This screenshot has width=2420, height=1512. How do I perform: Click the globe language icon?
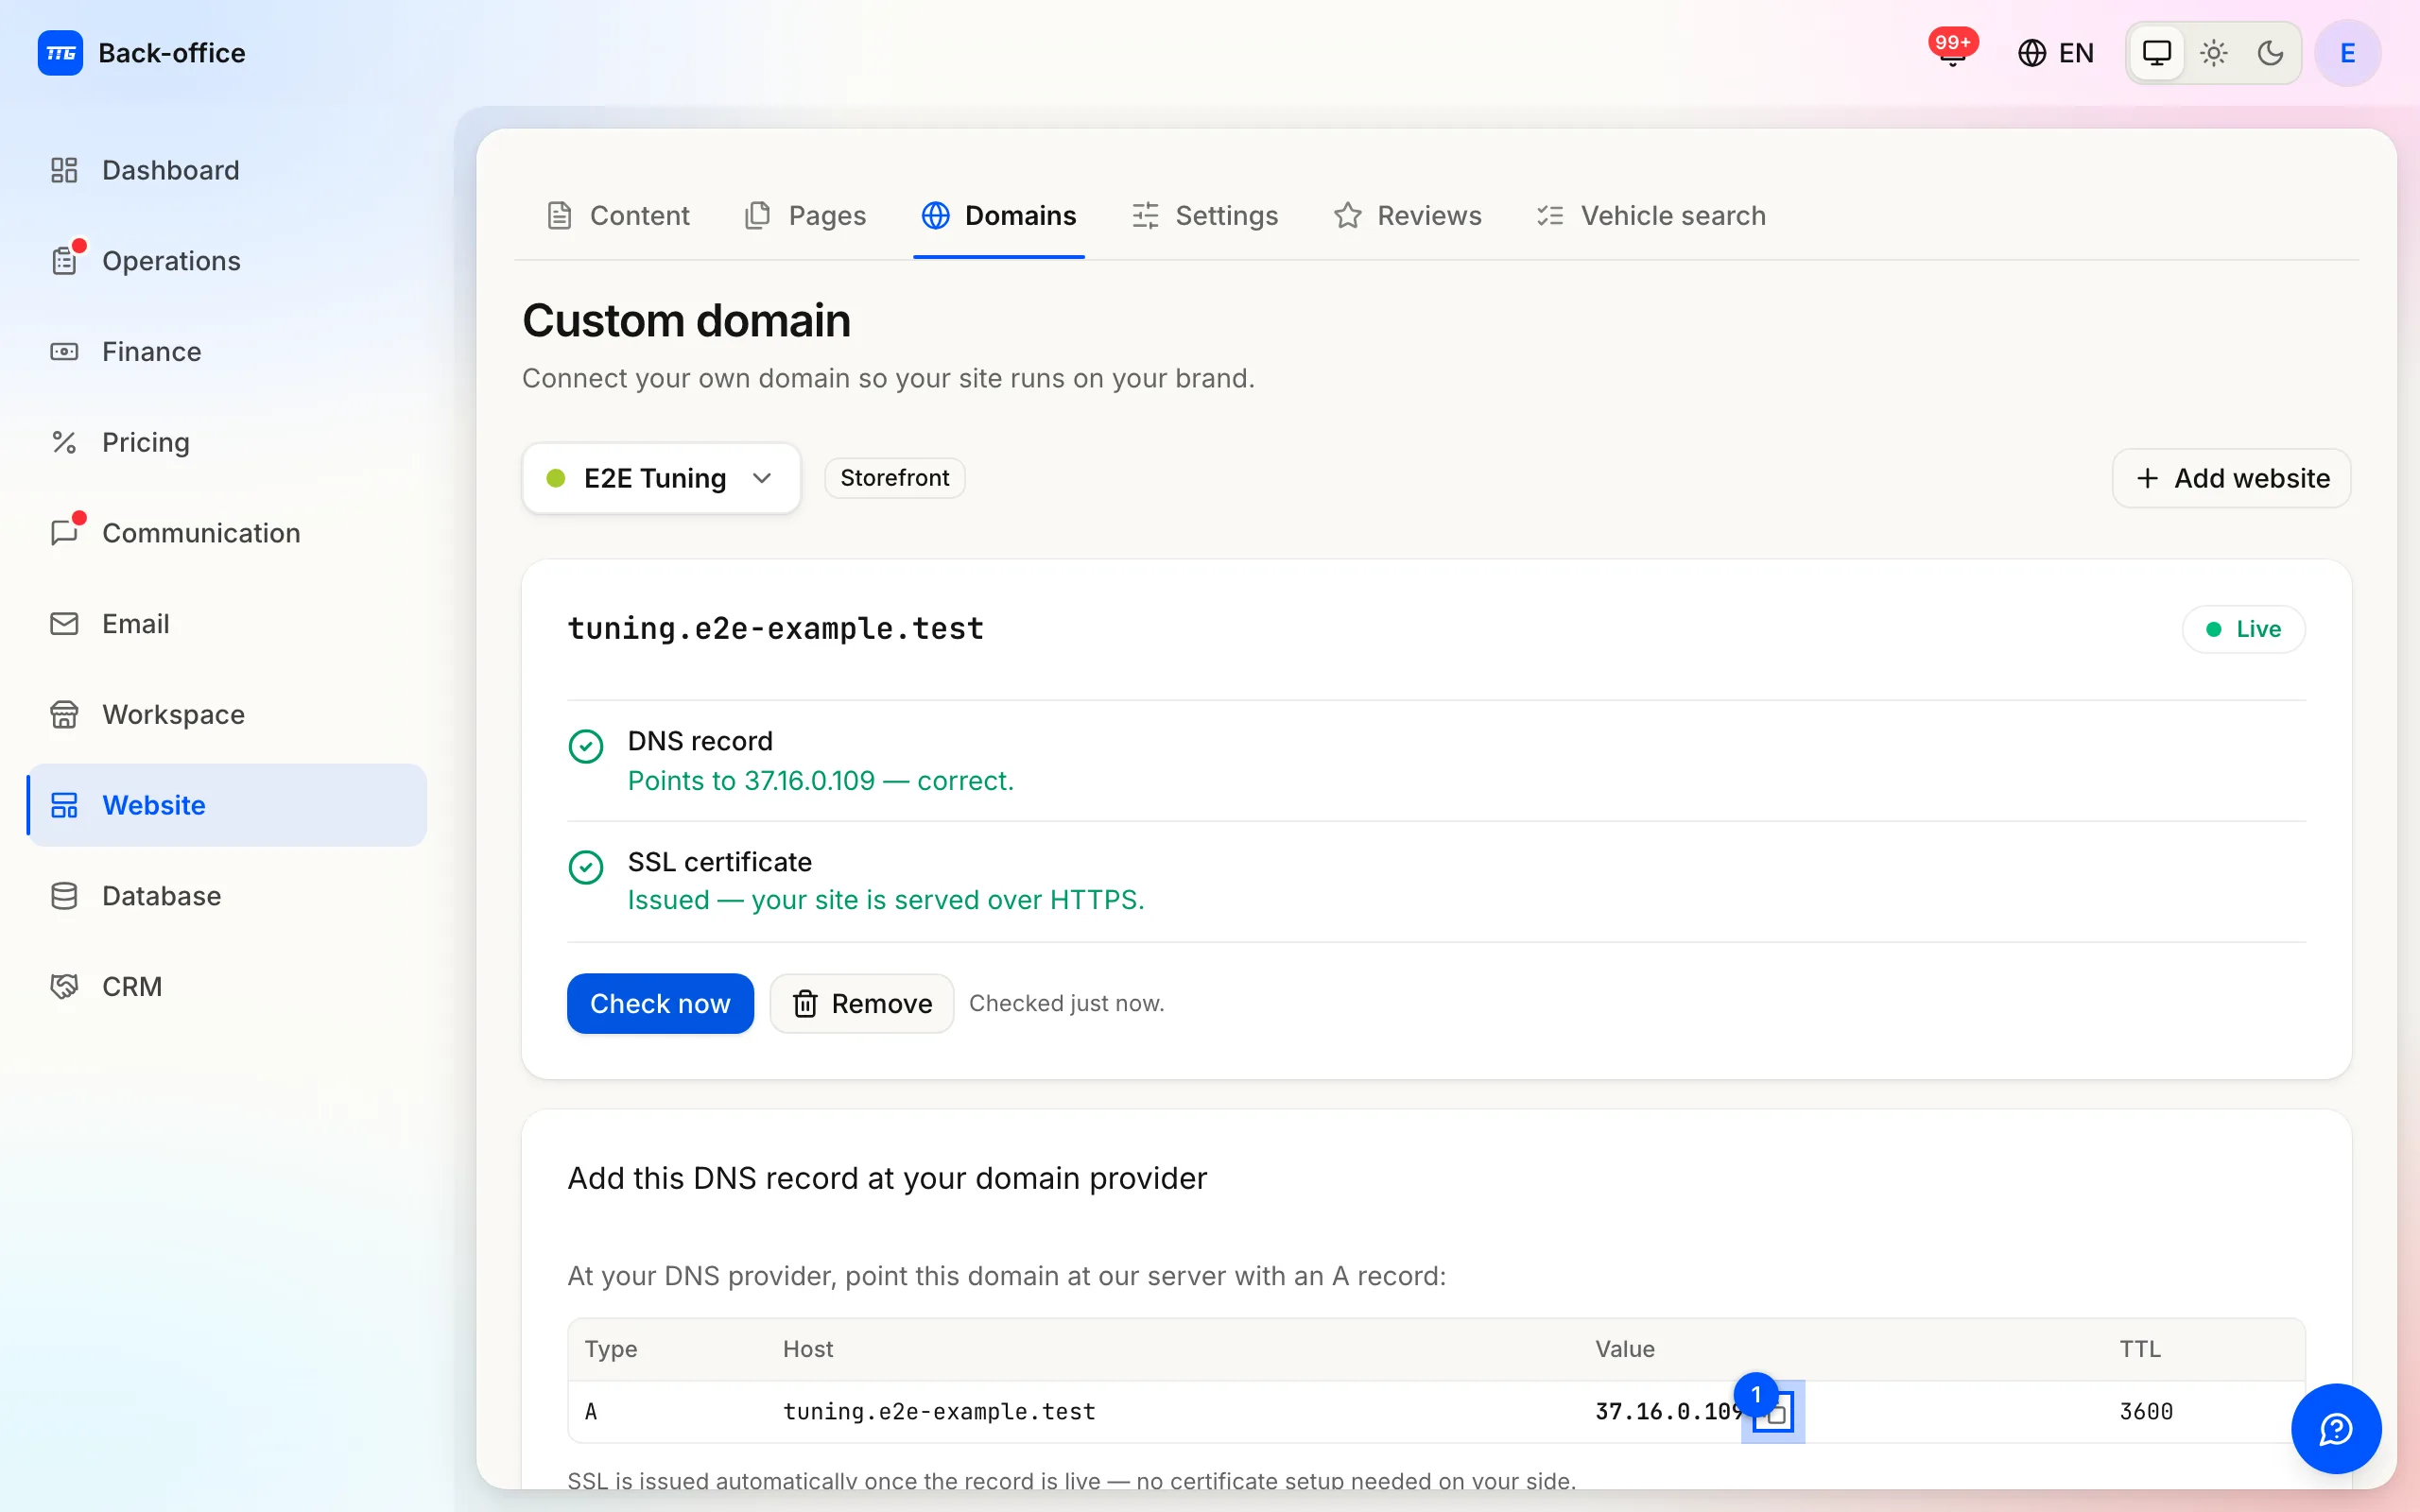pyautogui.click(x=2031, y=53)
